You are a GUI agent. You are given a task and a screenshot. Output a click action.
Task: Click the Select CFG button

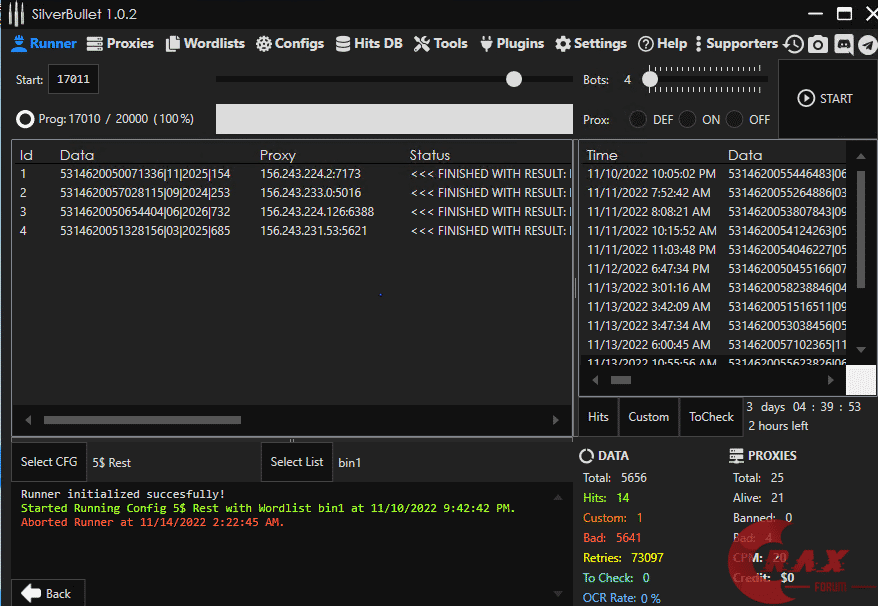(49, 462)
